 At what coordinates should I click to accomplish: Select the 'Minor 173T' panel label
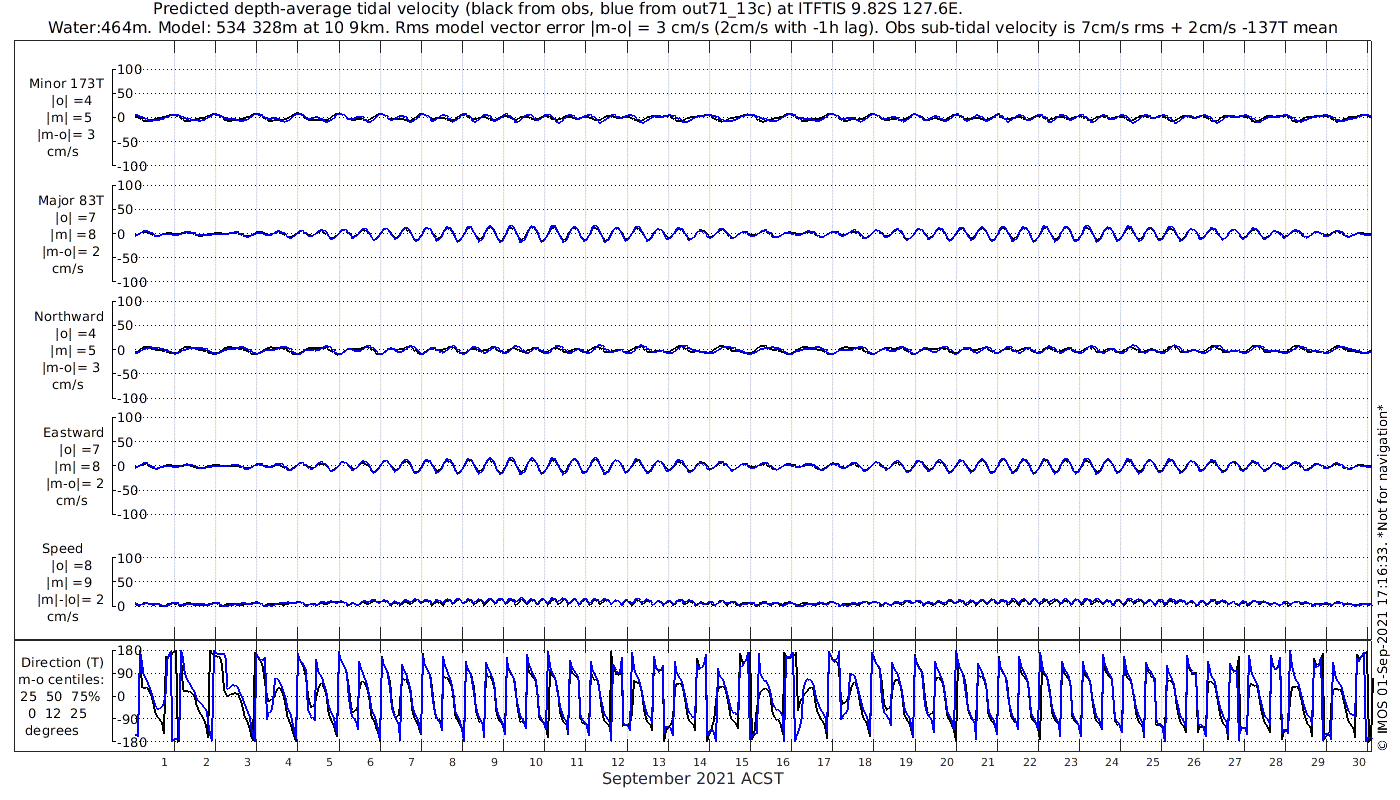click(66, 83)
